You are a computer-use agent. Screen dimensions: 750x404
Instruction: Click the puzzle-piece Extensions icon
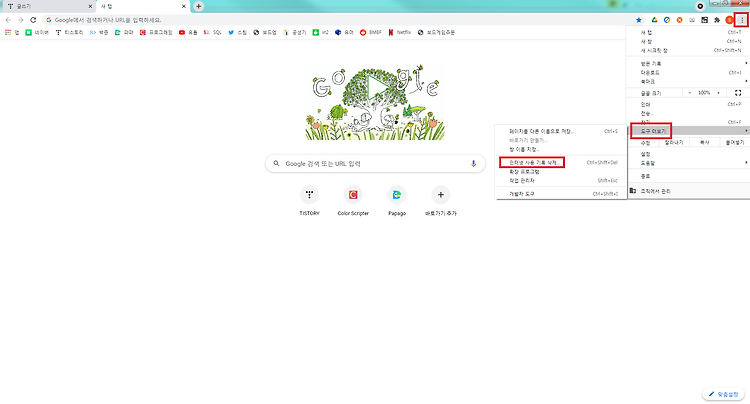tap(717, 20)
